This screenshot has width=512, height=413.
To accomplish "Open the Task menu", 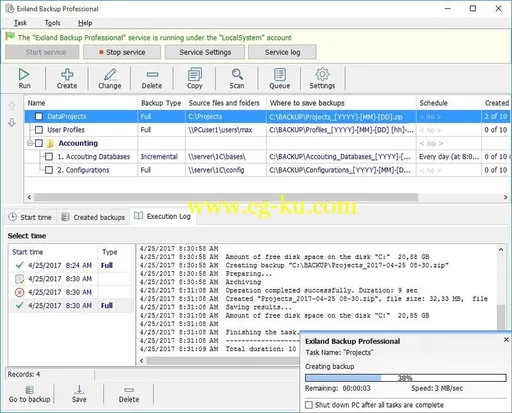I will click(x=20, y=23).
